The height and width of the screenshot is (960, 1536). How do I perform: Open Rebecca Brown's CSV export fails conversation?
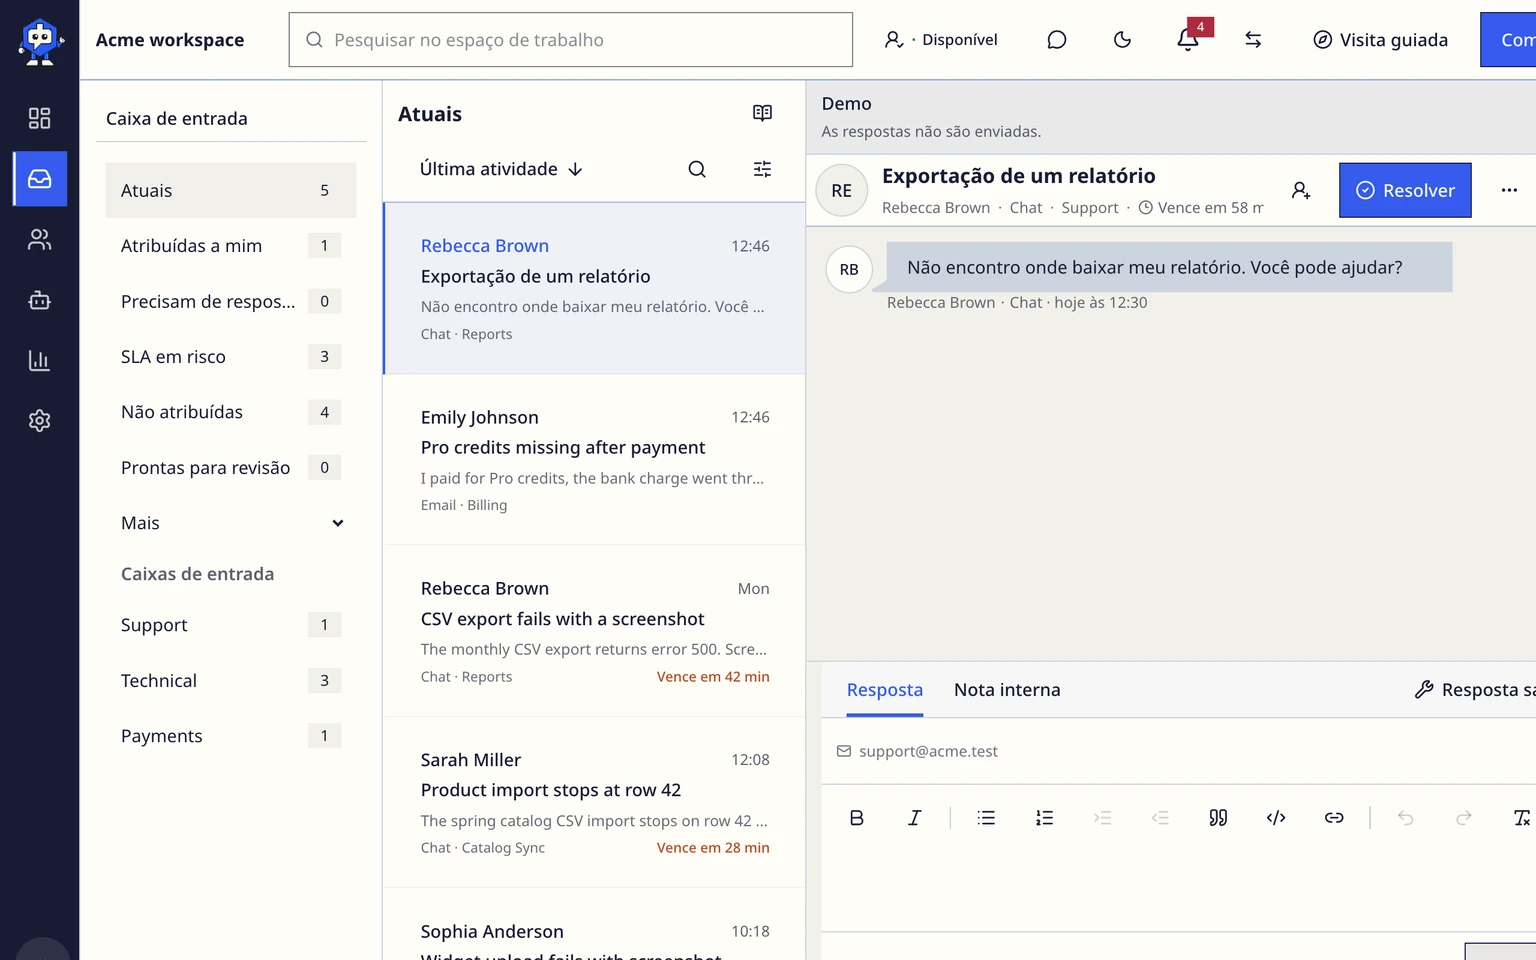594,632
